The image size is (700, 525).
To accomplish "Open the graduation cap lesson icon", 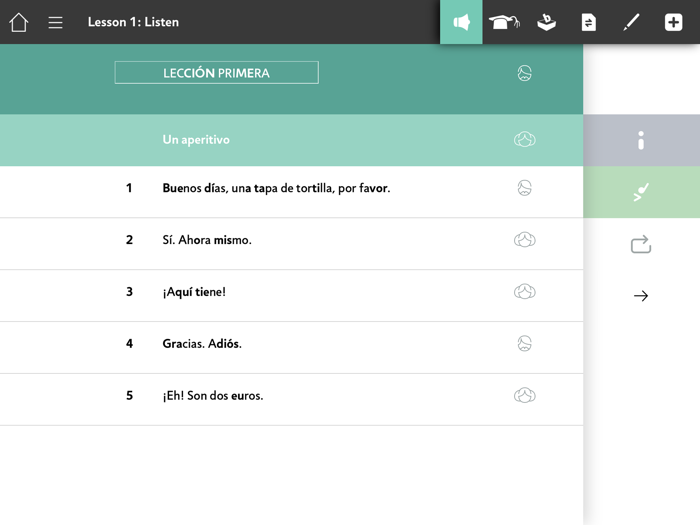I will pos(504,22).
